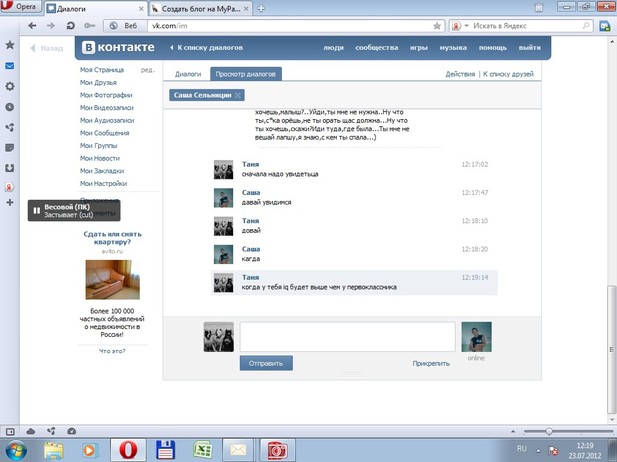The width and height of the screenshot is (617, 462).
Task: Reload the page with refresh icon
Action: pyautogui.click(x=70, y=26)
